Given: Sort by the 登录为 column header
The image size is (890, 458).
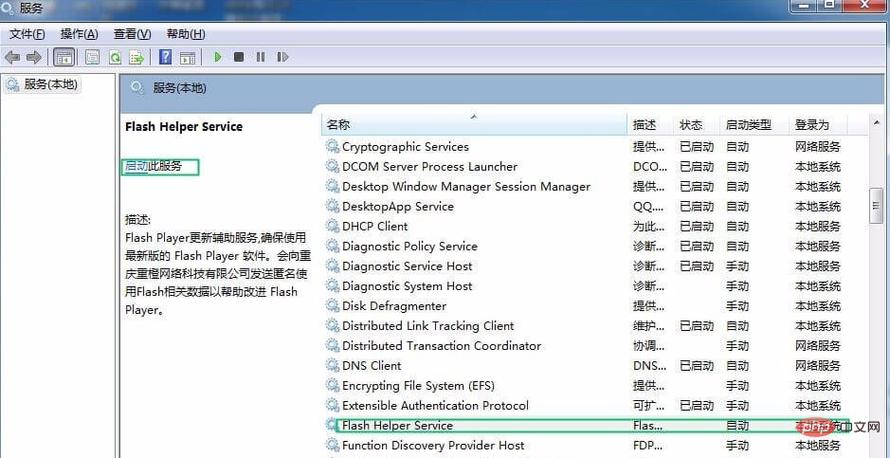Looking at the screenshot, I should tap(818, 125).
